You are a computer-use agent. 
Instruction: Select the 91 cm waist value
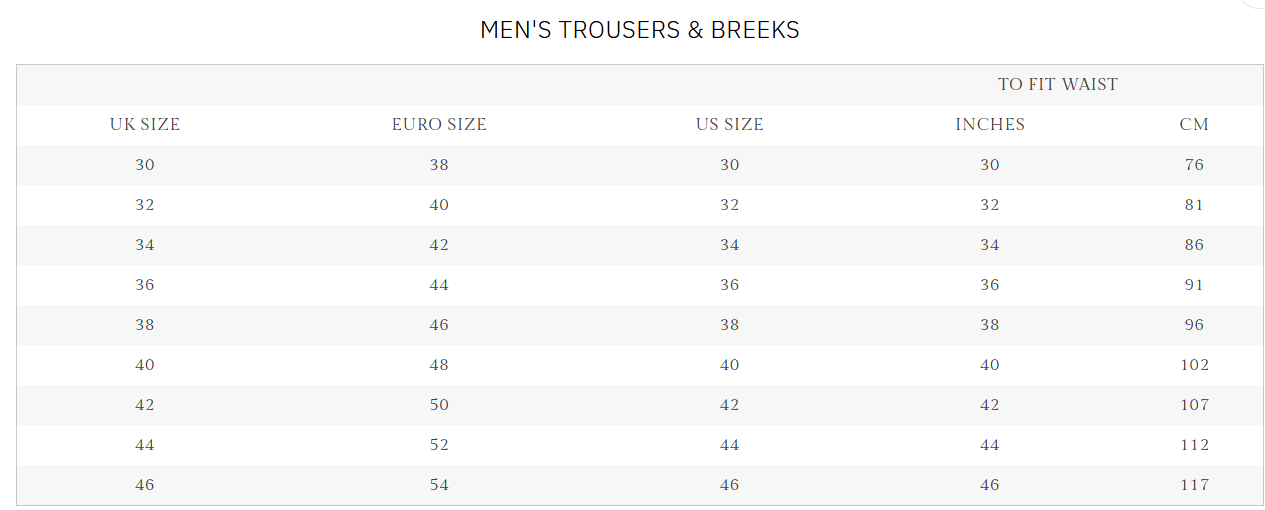[x=1194, y=285]
